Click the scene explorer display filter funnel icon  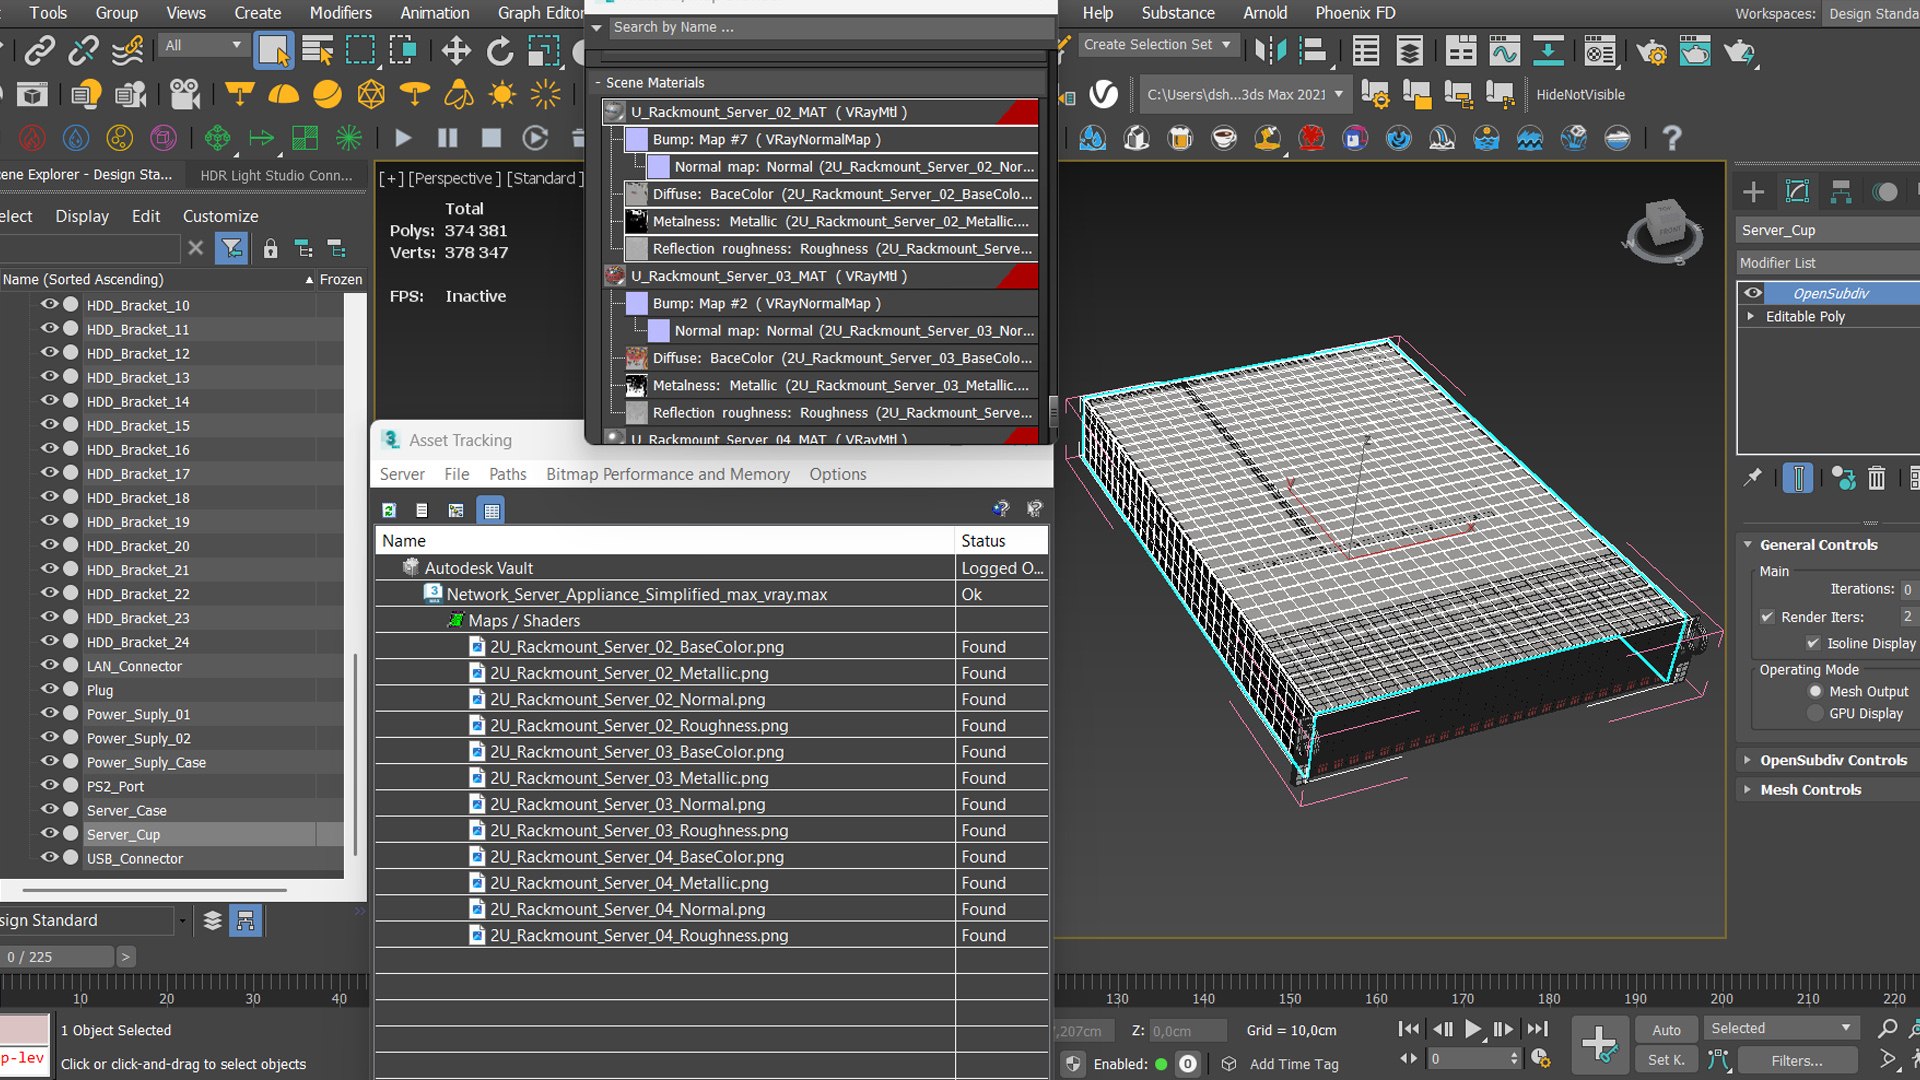point(232,248)
